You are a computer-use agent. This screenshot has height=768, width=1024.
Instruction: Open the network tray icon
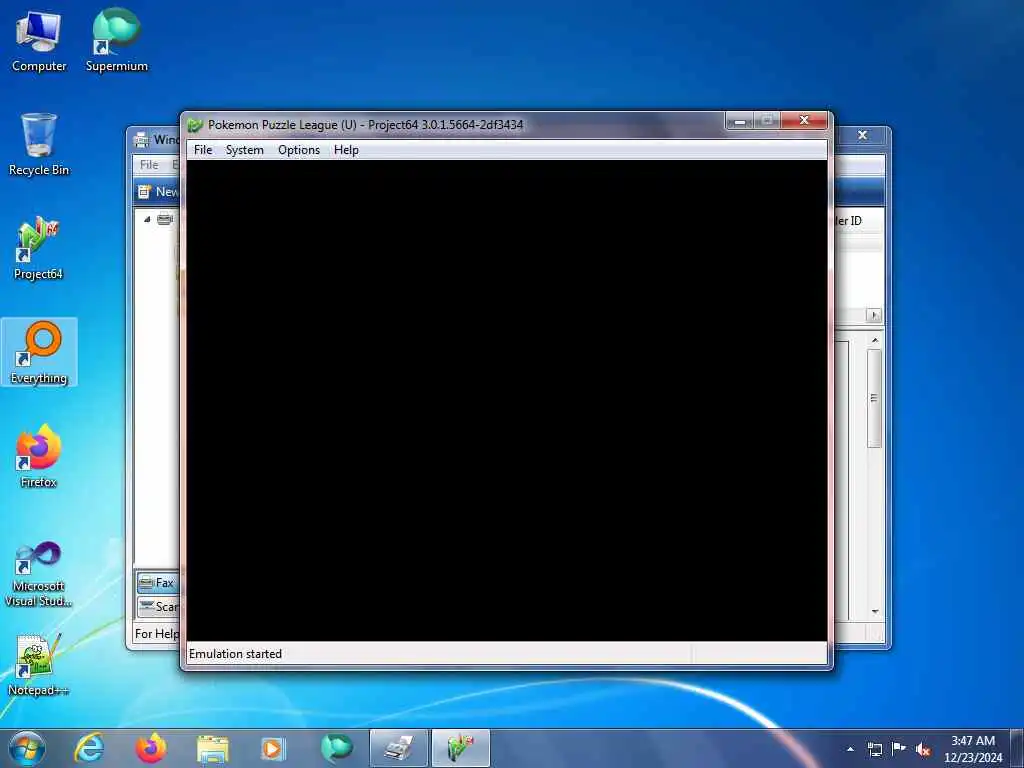(874, 749)
